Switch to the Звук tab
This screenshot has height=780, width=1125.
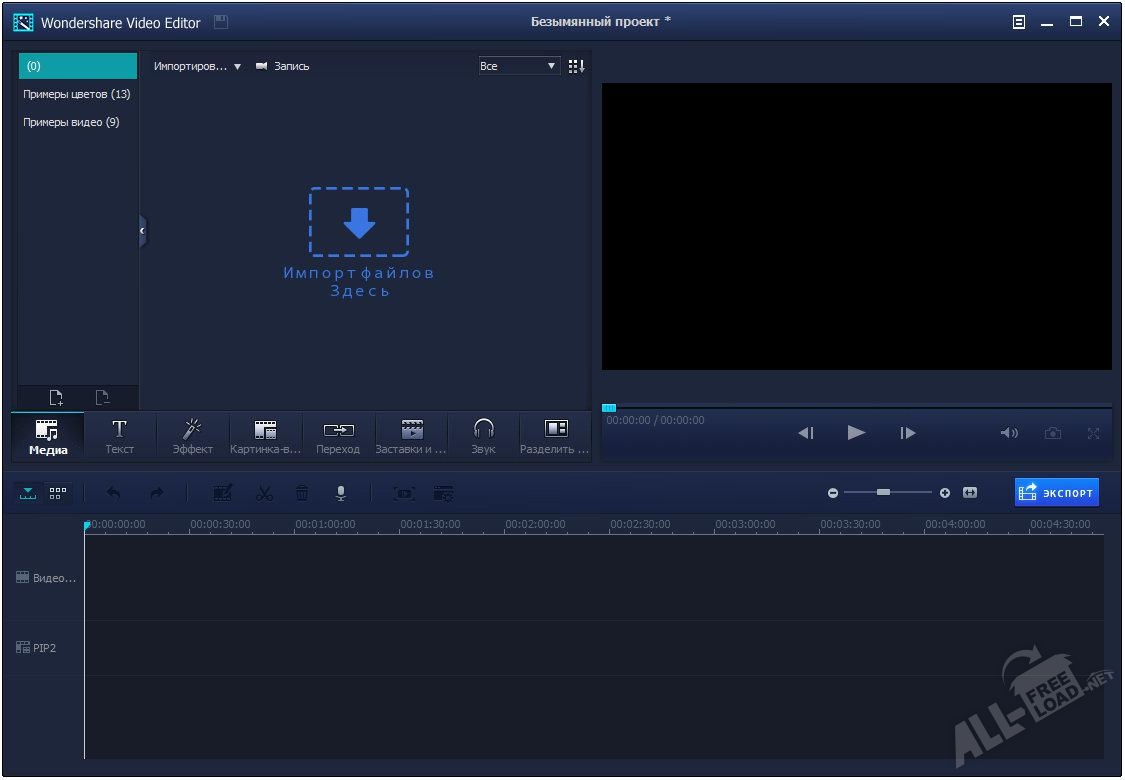pyautogui.click(x=483, y=436)
